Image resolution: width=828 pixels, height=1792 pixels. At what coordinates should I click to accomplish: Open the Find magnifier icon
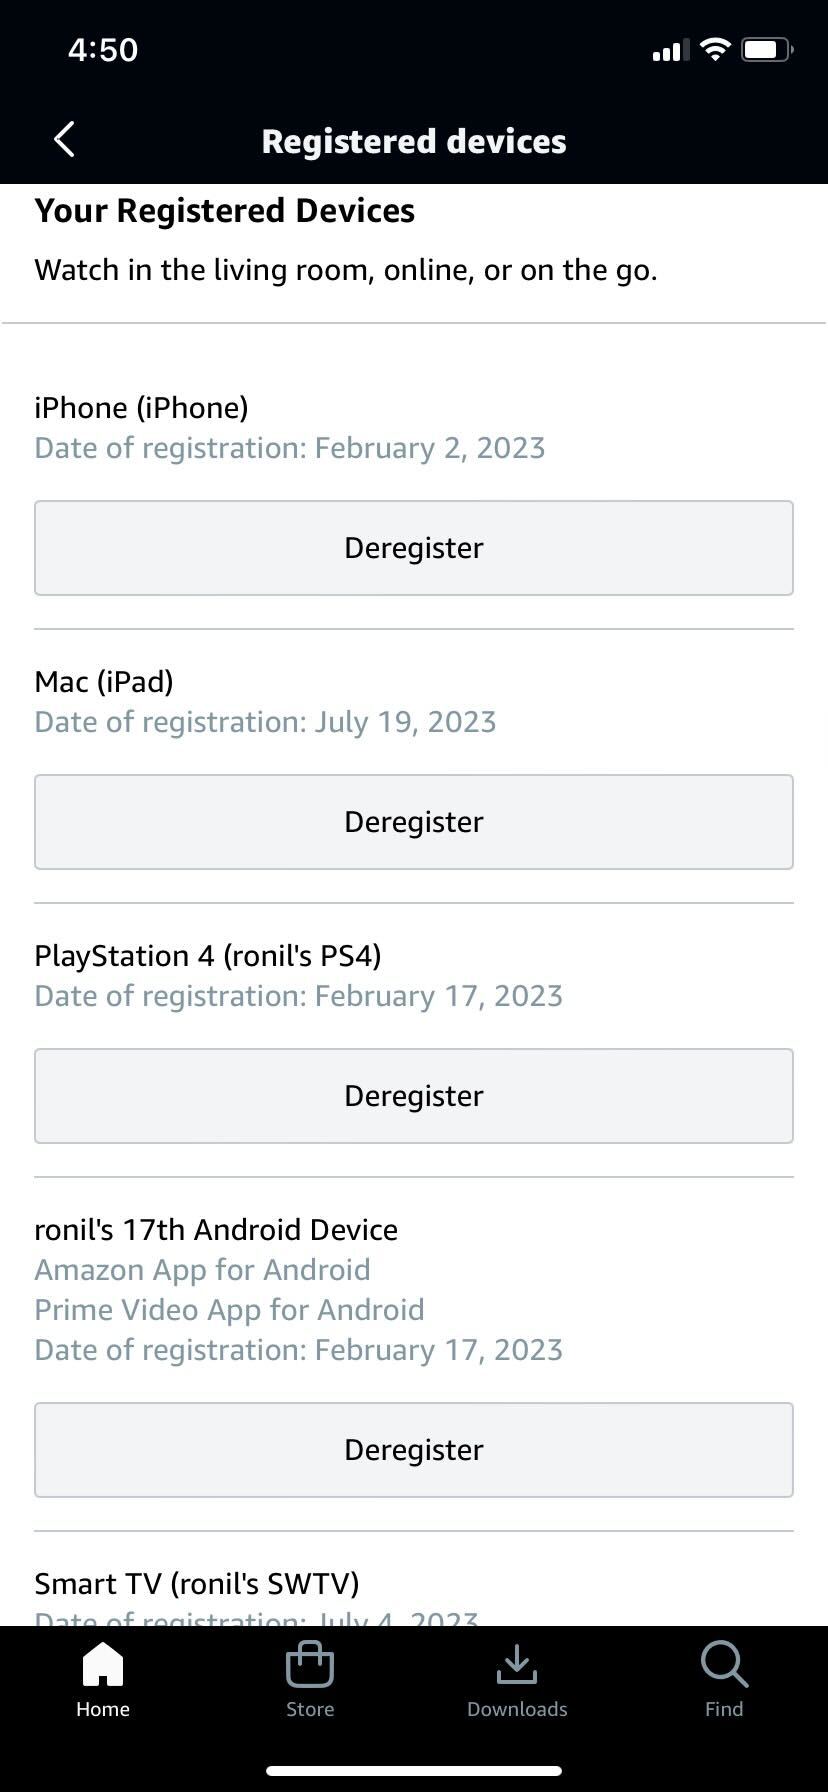tap(724, 1664)
